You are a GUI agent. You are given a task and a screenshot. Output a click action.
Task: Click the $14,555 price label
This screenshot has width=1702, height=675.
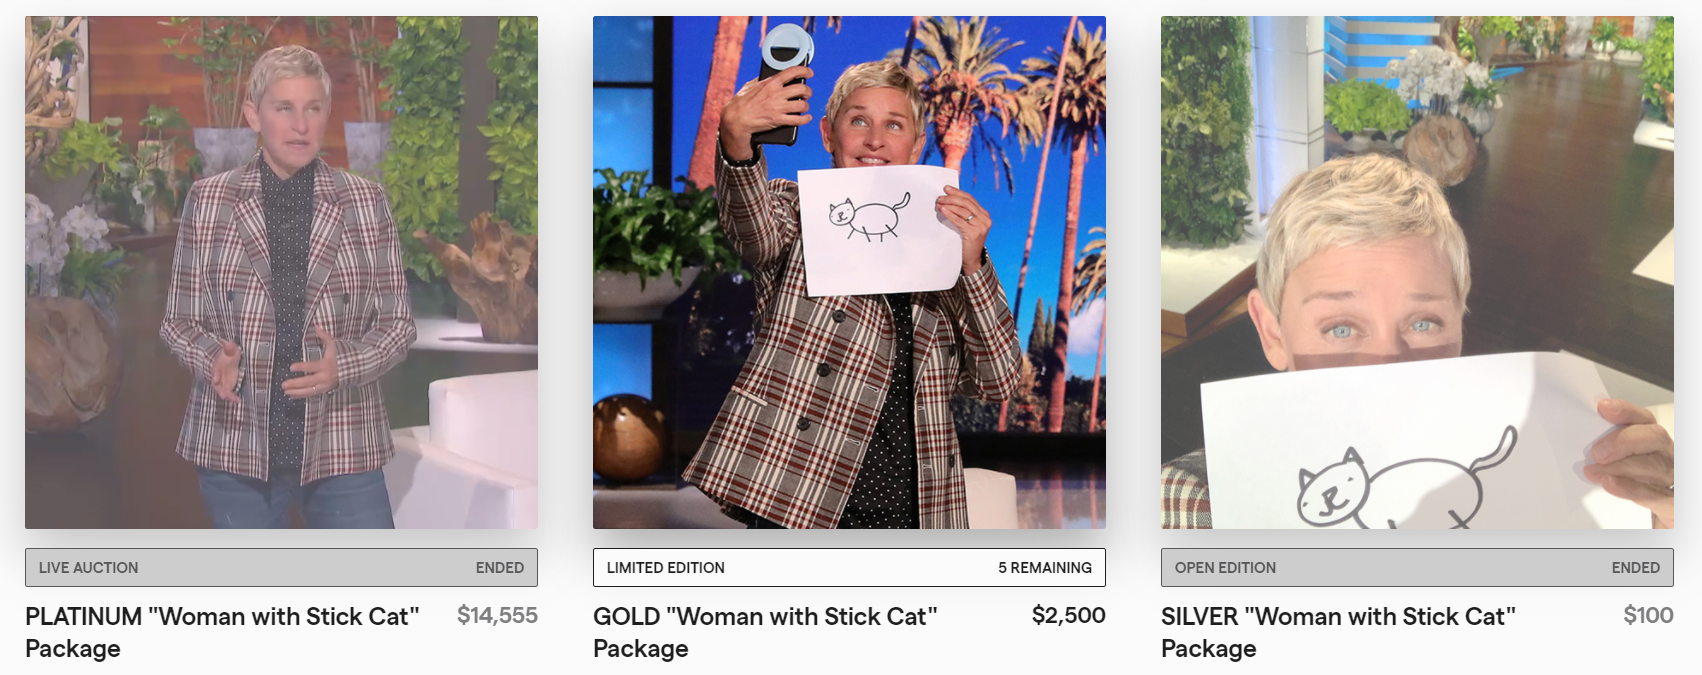coord(497,615)
